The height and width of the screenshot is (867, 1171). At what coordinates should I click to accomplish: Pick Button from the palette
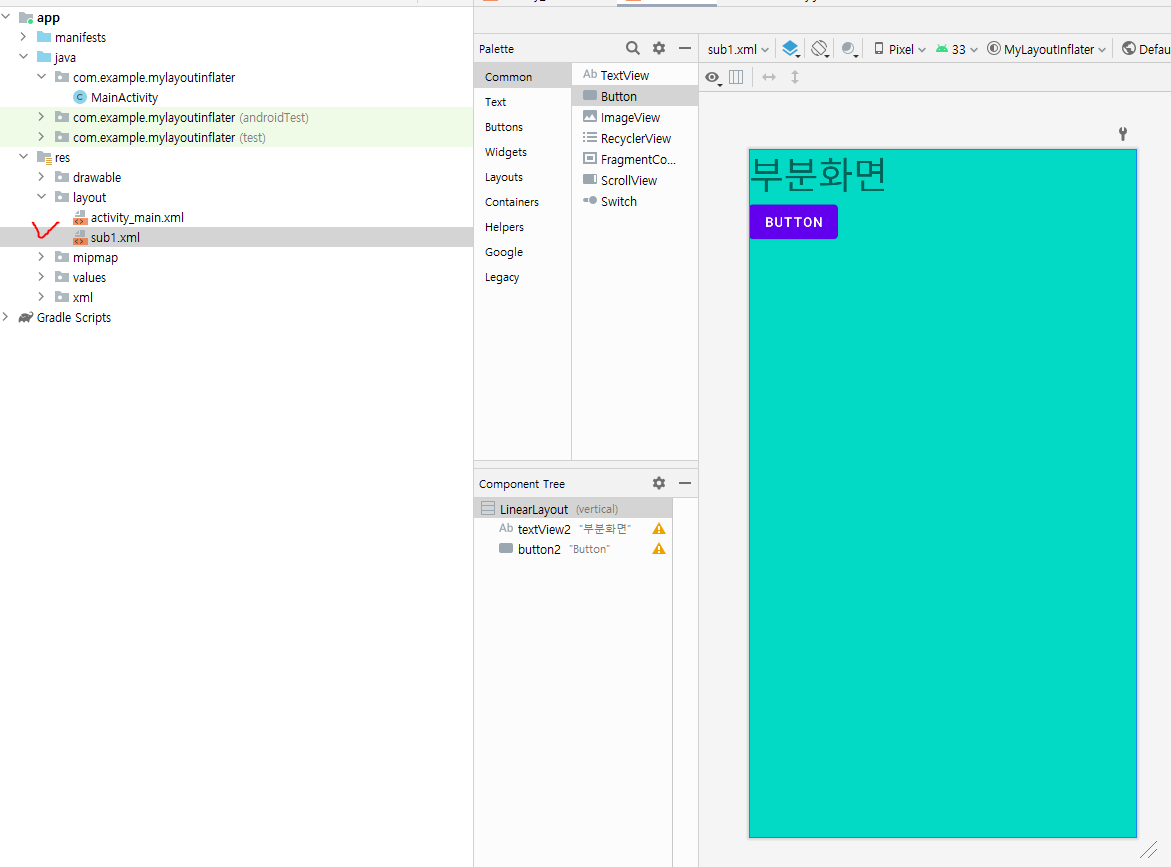(x=635, y=96)
